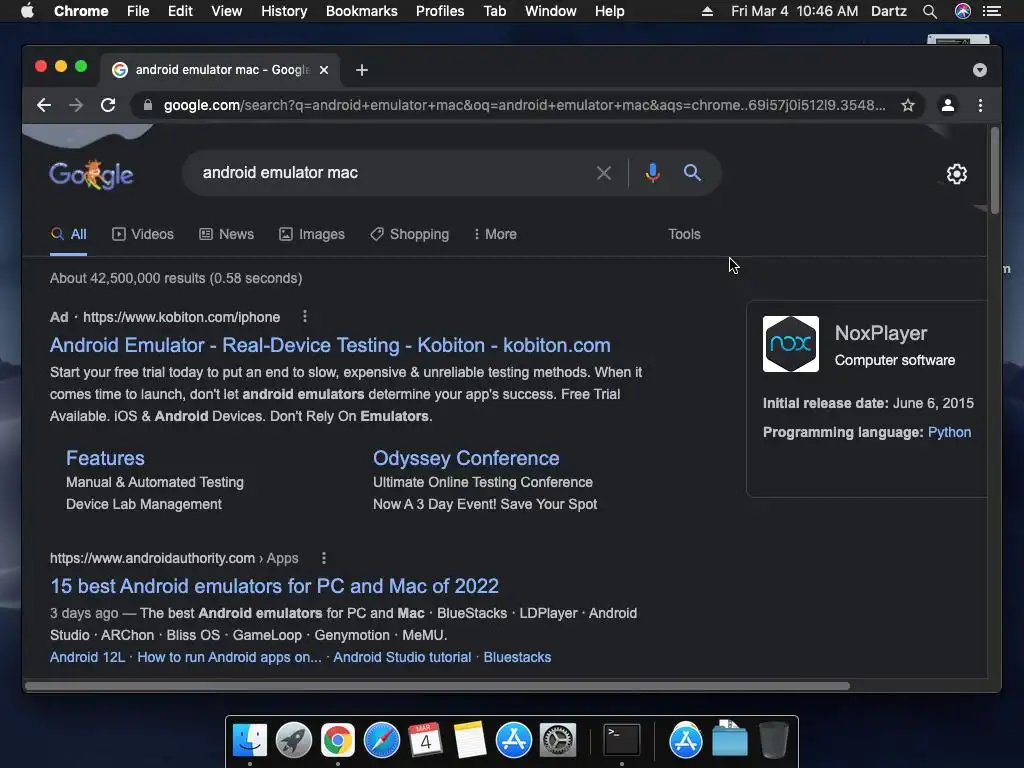Viewport: 1024px width, 768px height.
Task: Open the Kobiton Android Emulator ad link
Action: (x=330, y=345)
